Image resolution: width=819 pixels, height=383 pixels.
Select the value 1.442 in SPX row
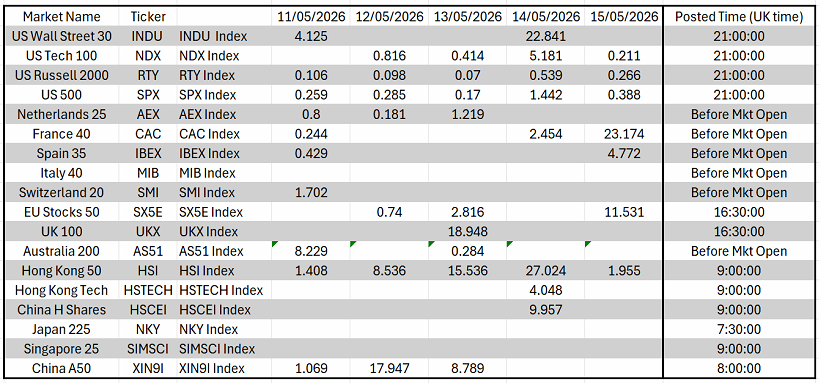[546, 95]
